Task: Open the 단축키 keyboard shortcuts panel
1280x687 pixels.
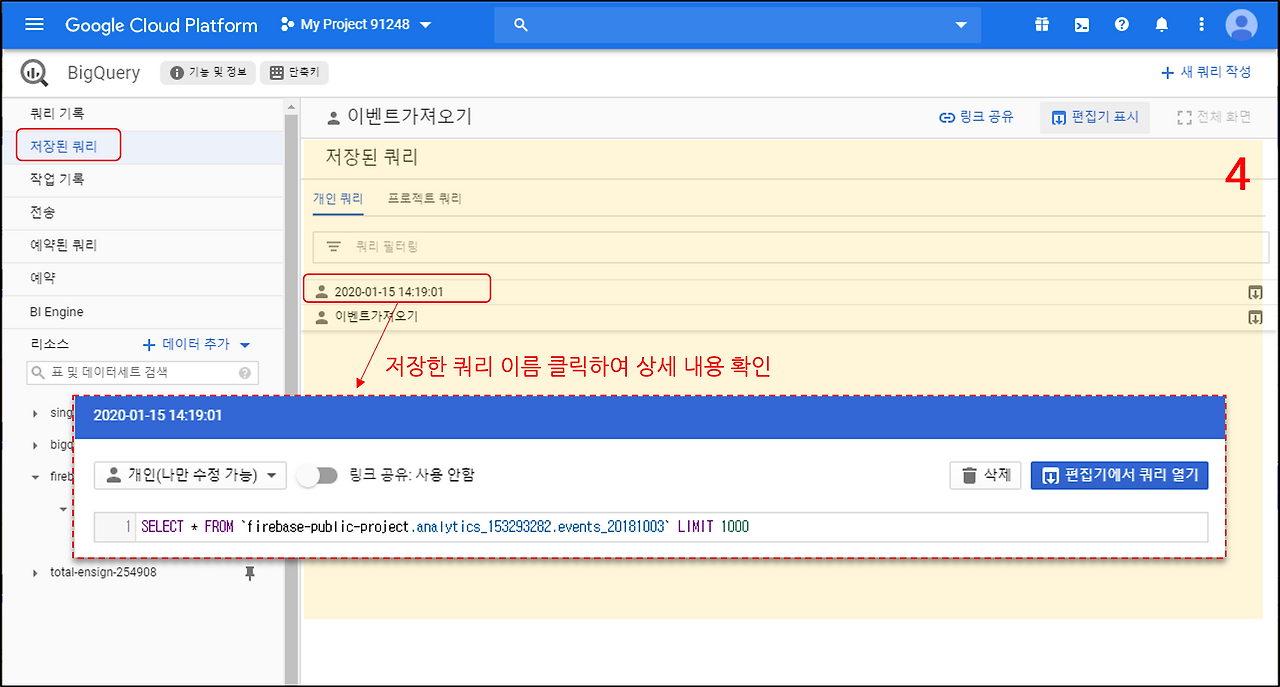Action: tap(293, 72)
